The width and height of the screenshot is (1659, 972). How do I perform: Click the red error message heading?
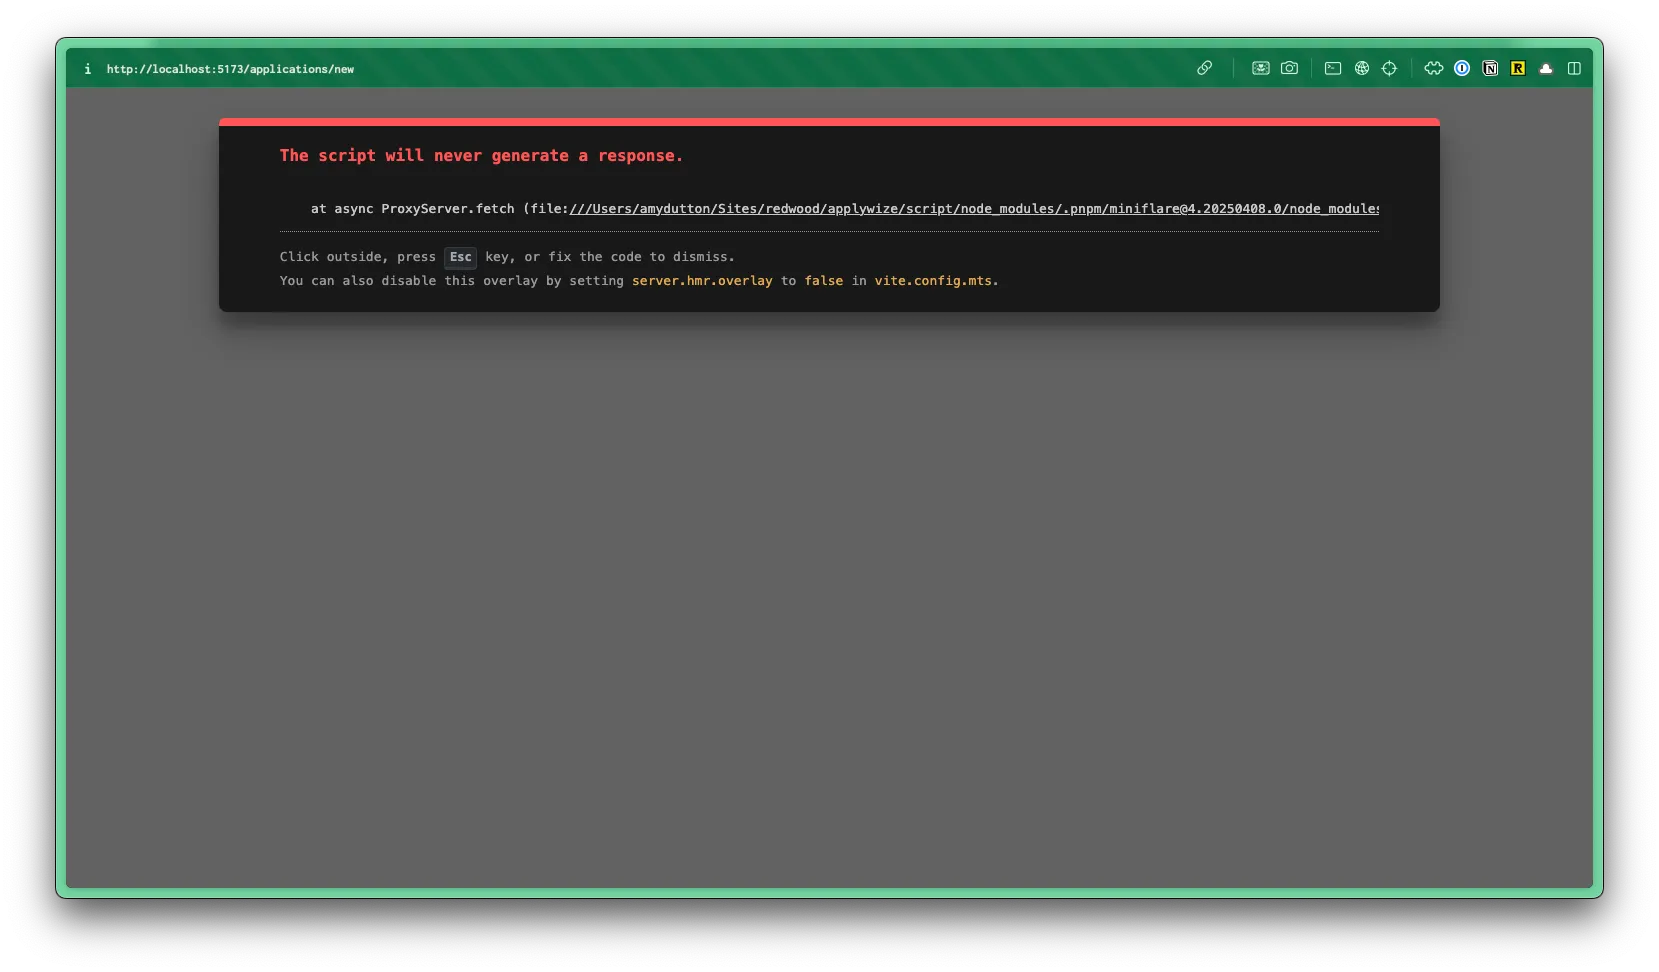tap(481, 156)
